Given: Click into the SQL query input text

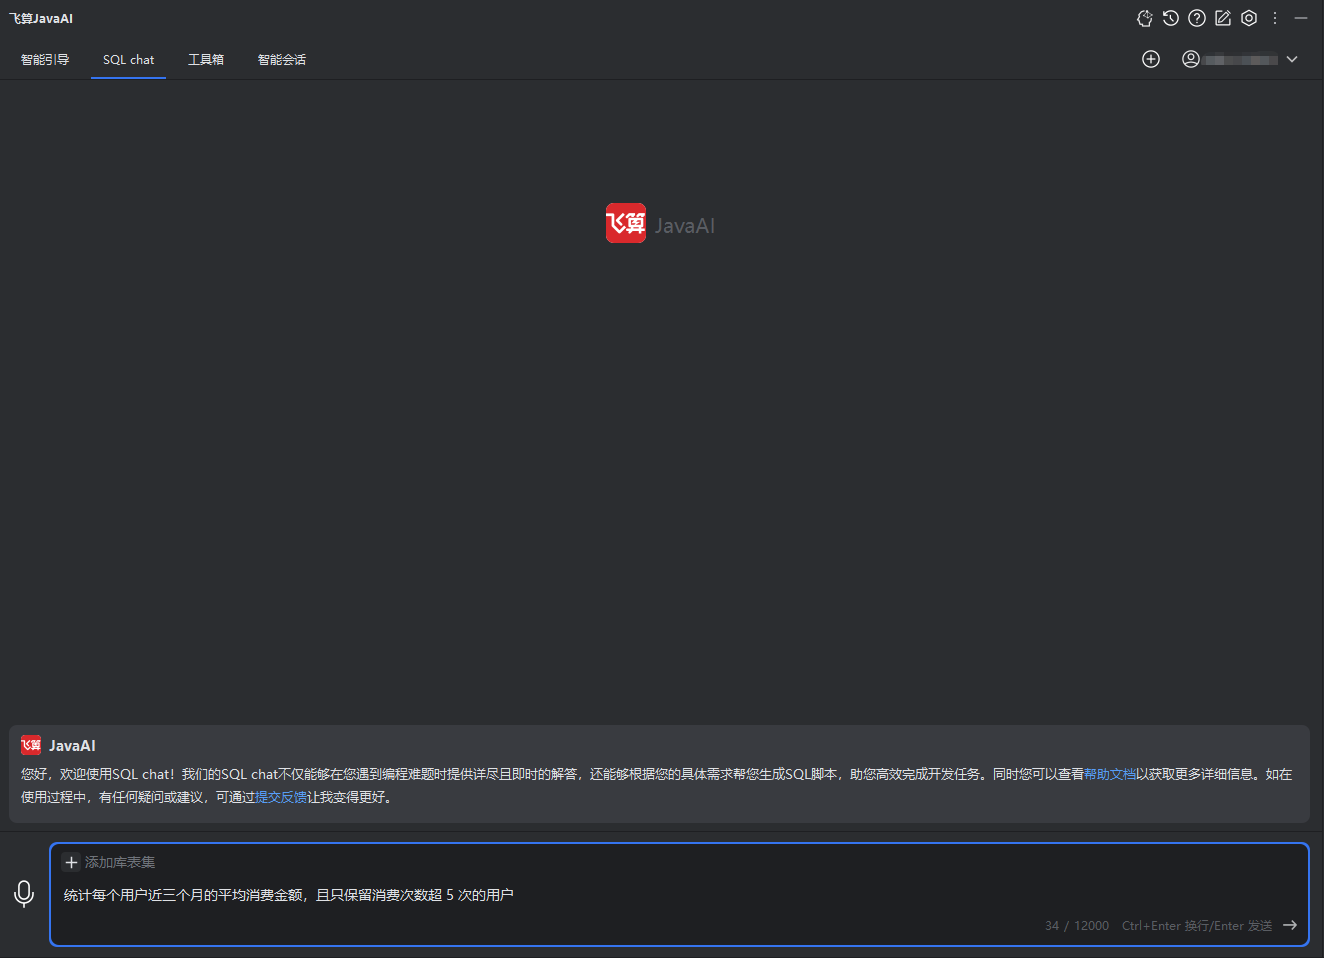Looking at the screenshot, I should tap(289, 895).
